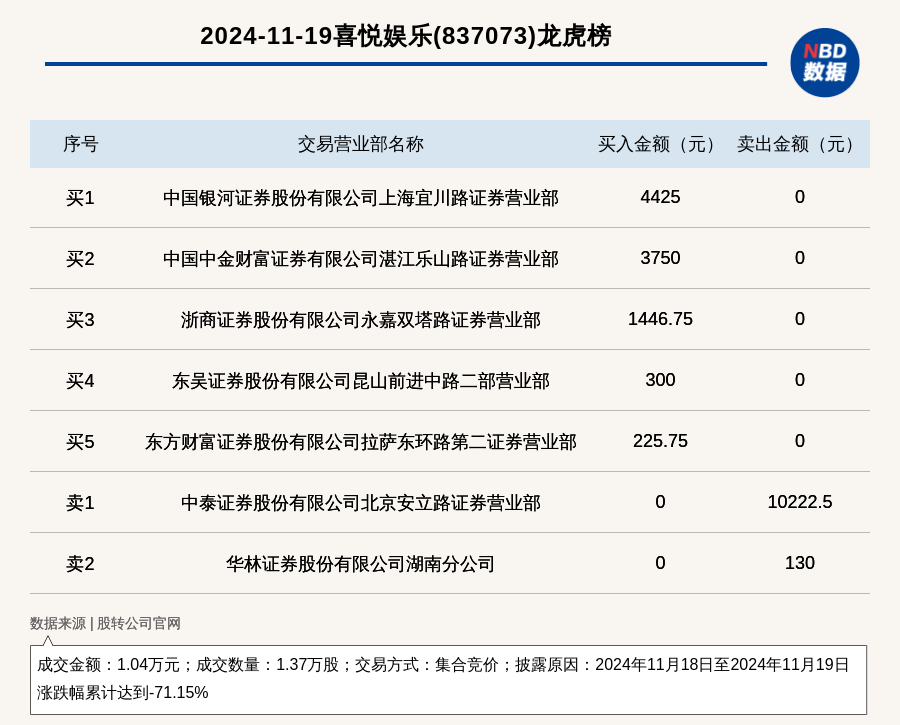
Task: Click the NBD数据 logo badge
Action: 824,63
